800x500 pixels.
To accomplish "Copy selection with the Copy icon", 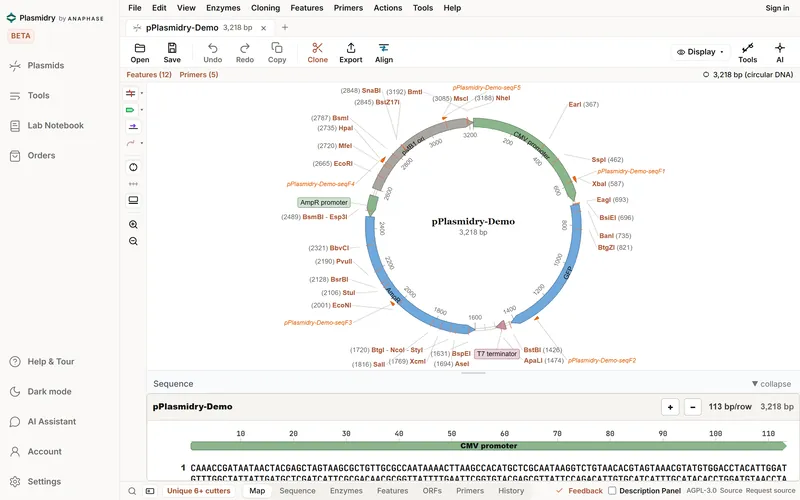I will (277, 48).
